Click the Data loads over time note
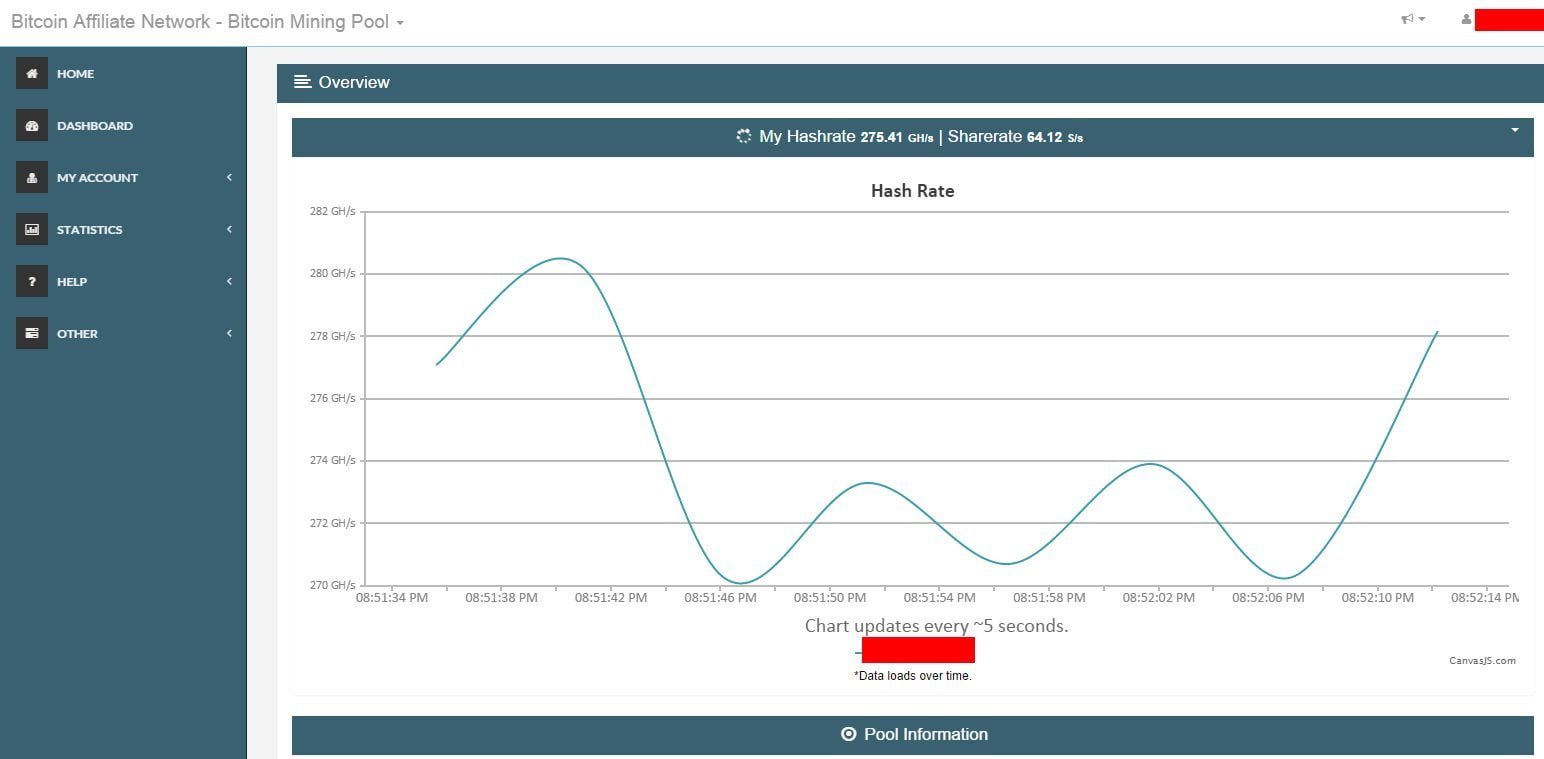This screenshot has height=759, width=1544. click(x=913, y=676)
